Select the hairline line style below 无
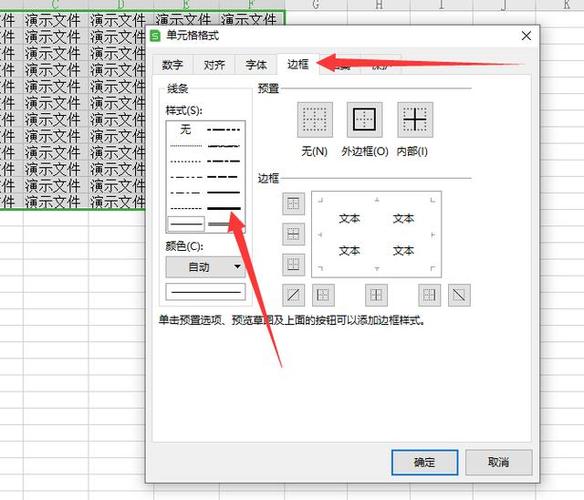 (185, 146)
